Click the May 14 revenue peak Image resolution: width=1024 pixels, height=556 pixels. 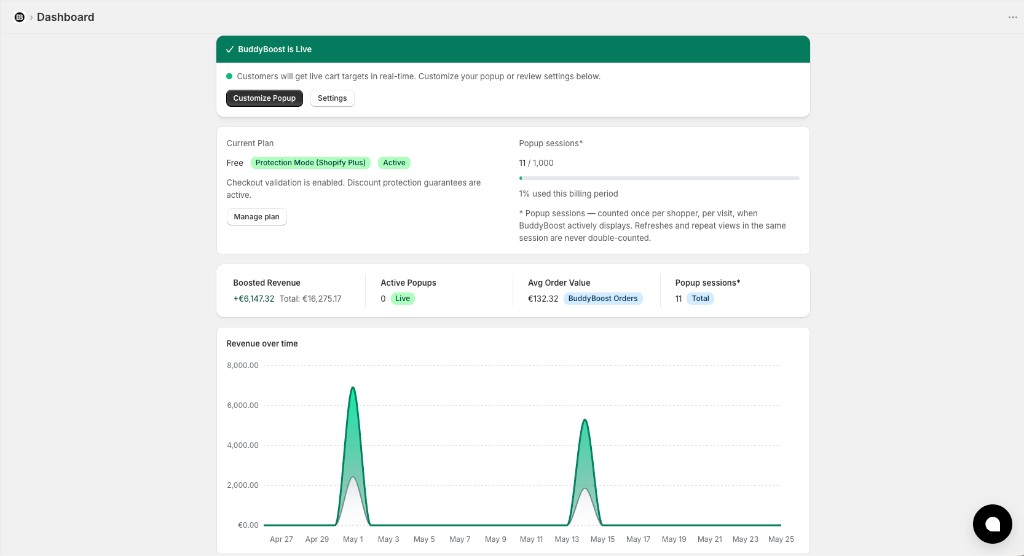(584, 420)
